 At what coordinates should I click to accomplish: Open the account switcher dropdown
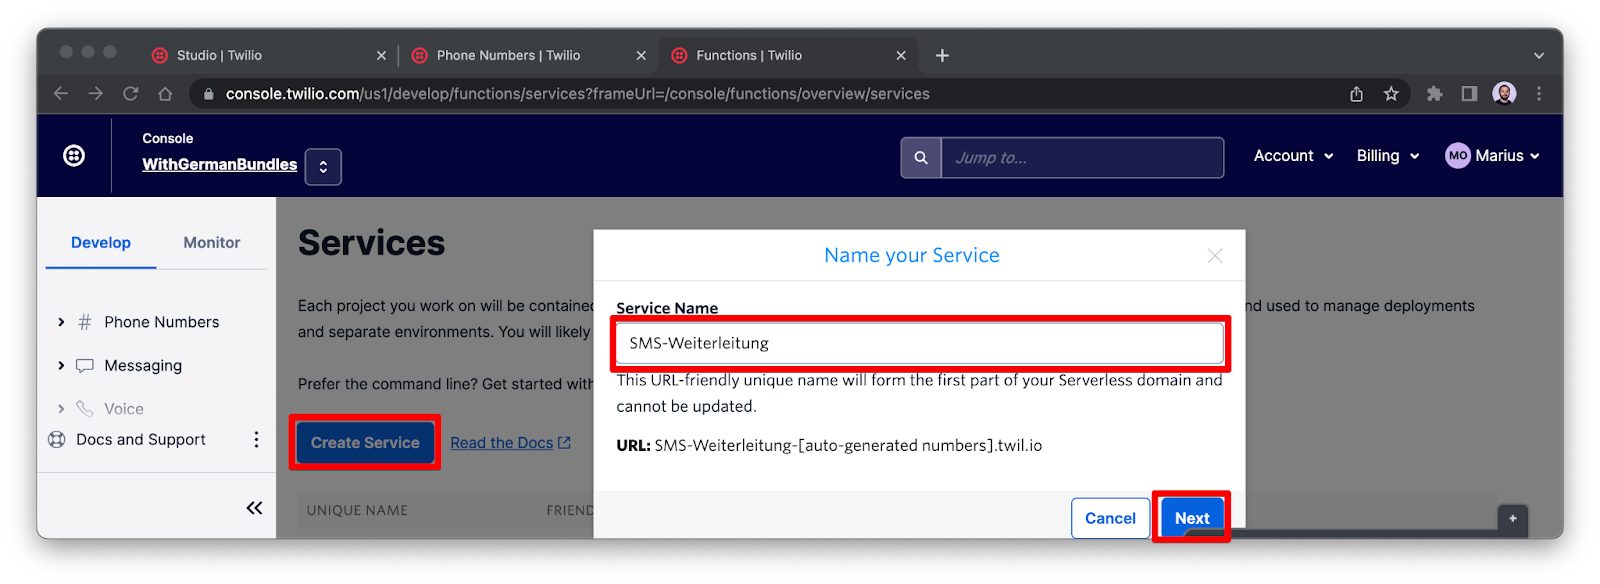[323, 167]
